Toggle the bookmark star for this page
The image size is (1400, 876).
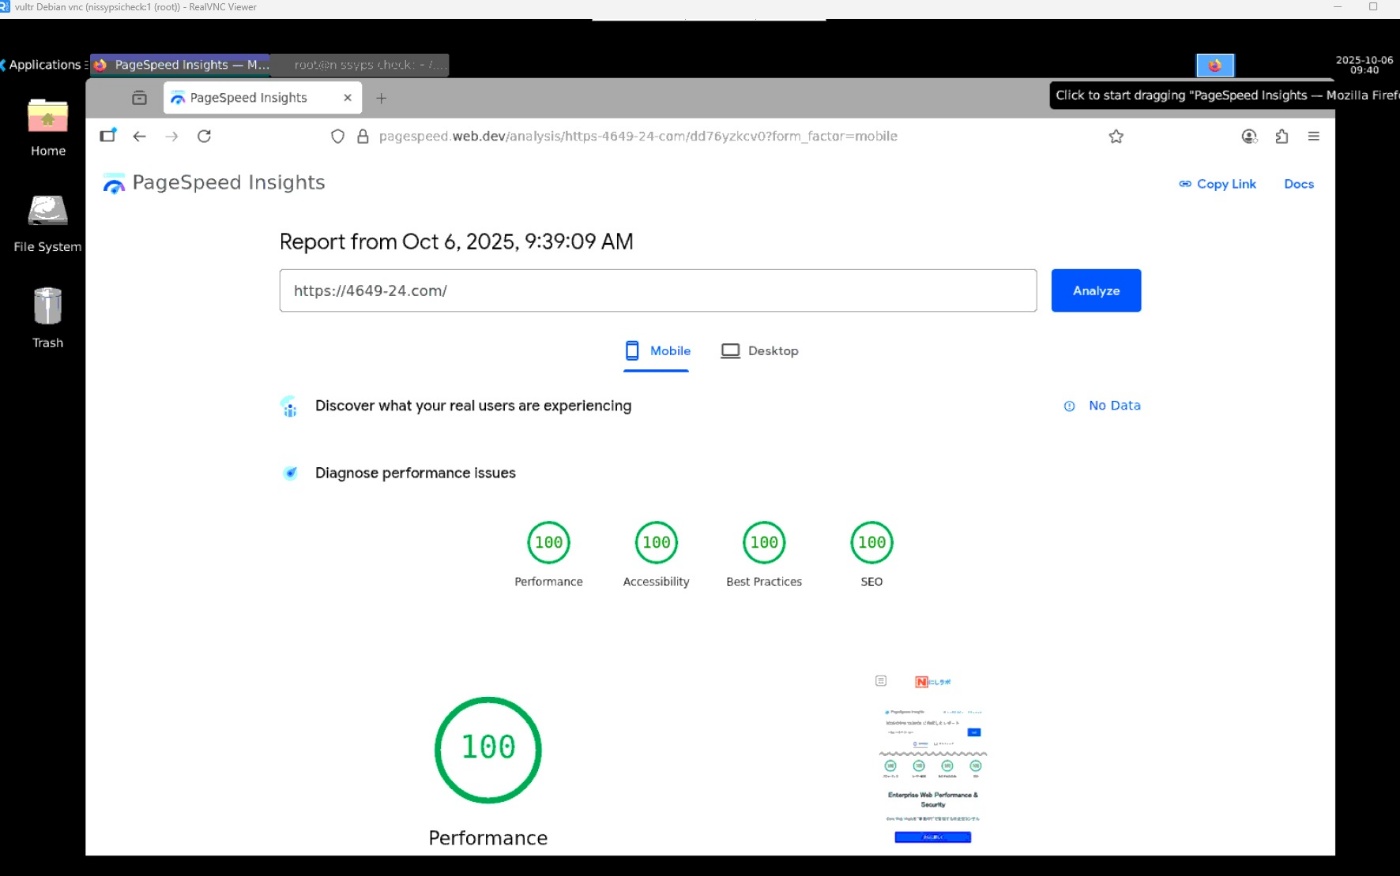coord(1116,136)
